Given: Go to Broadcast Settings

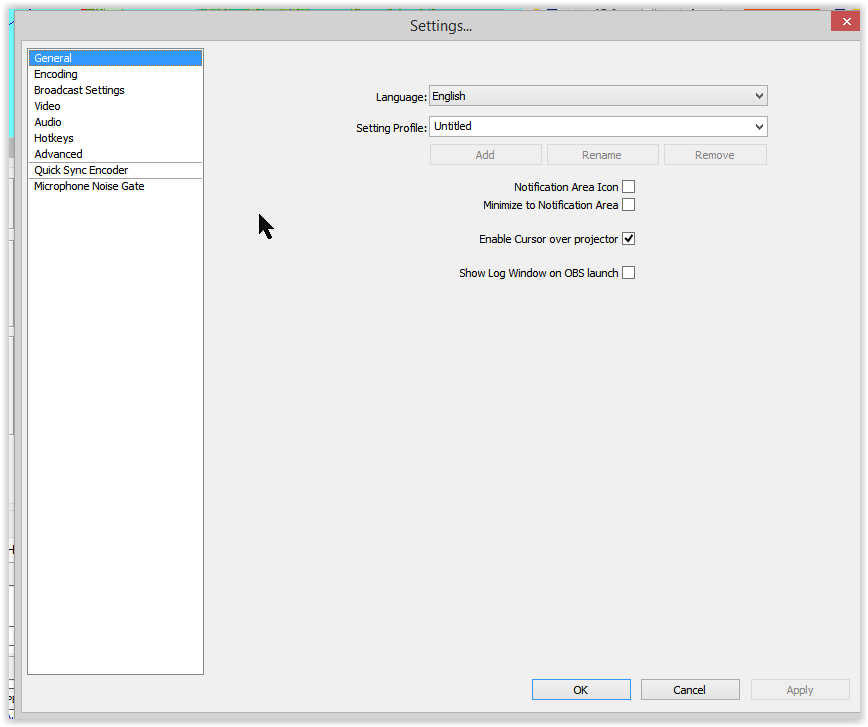Looking at the screenshot, I should pos(115,90).
